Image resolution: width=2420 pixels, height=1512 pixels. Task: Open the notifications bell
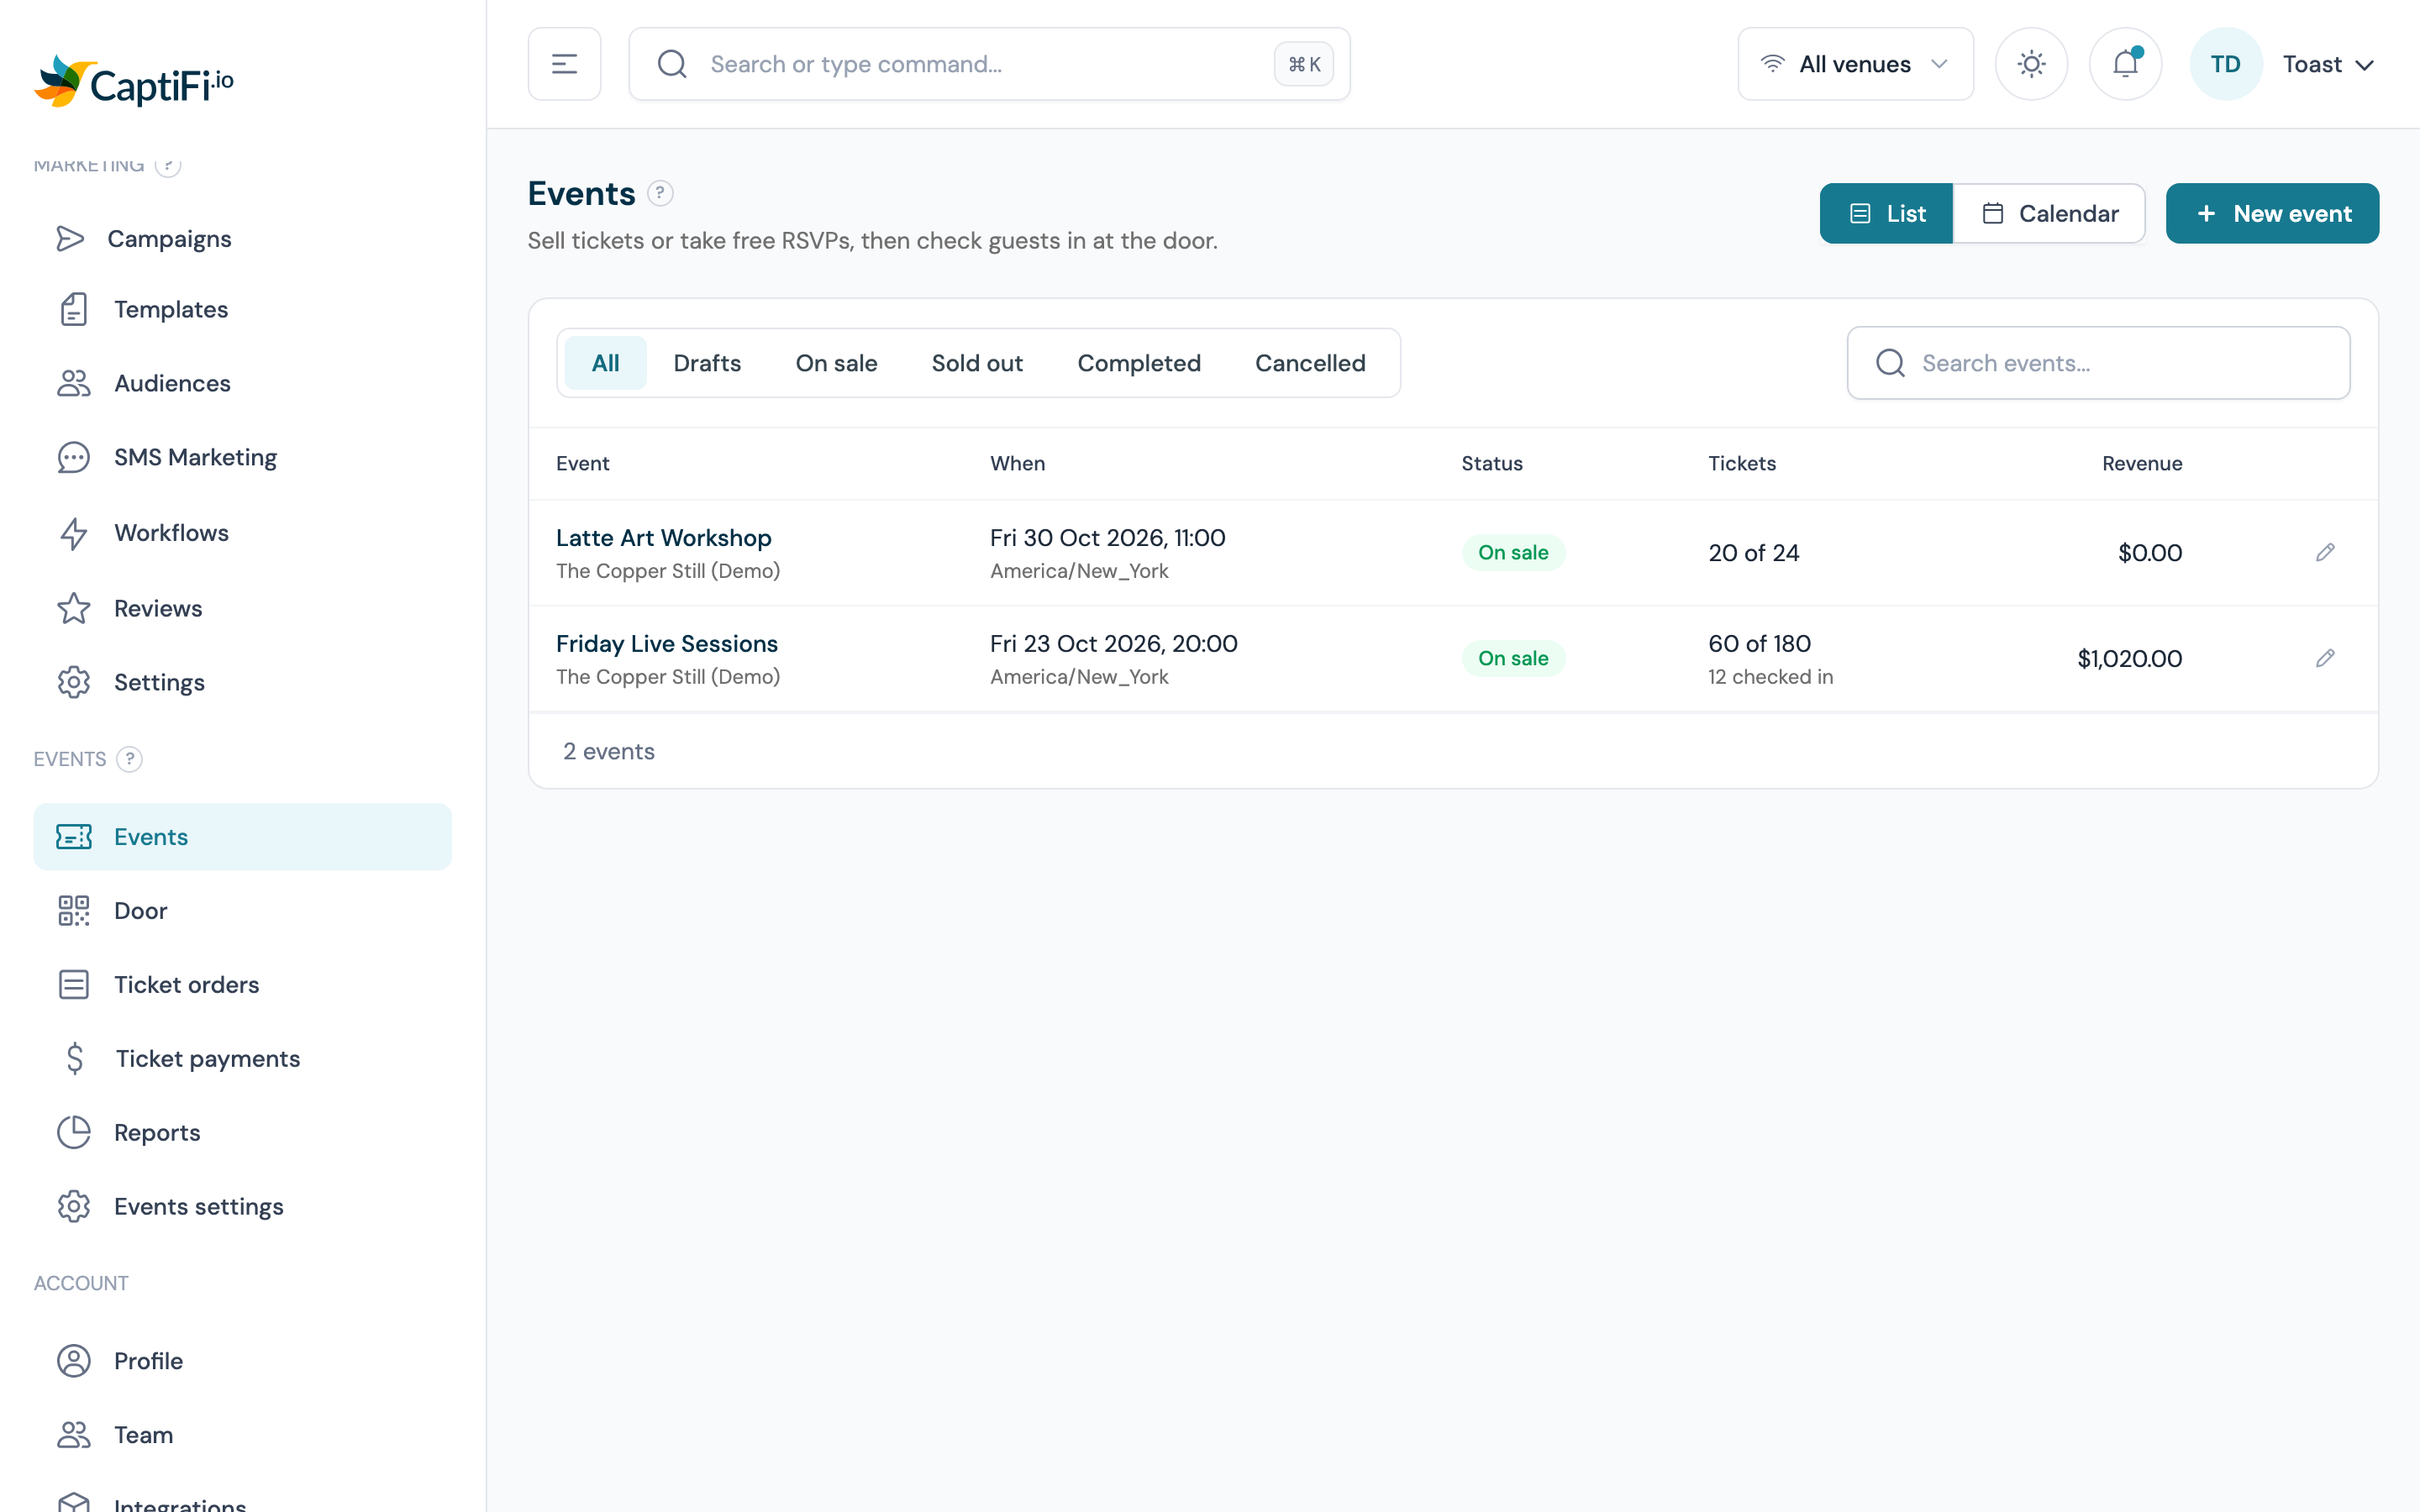coord(2125,64)
